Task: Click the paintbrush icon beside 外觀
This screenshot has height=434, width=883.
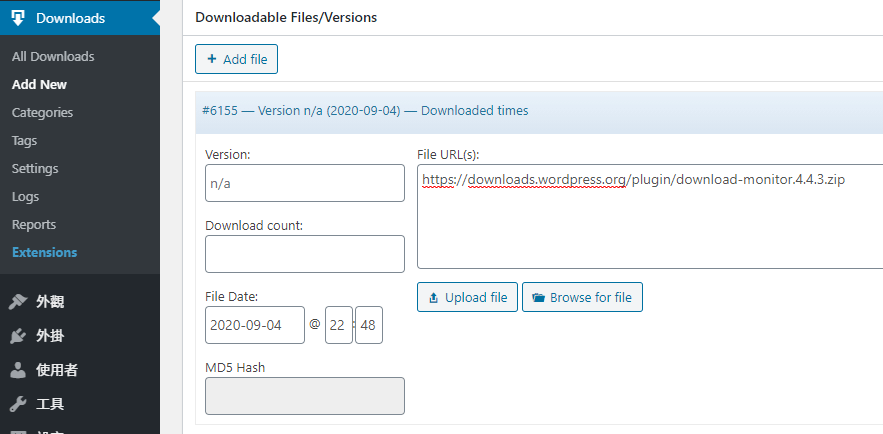Action: (18, 302)
